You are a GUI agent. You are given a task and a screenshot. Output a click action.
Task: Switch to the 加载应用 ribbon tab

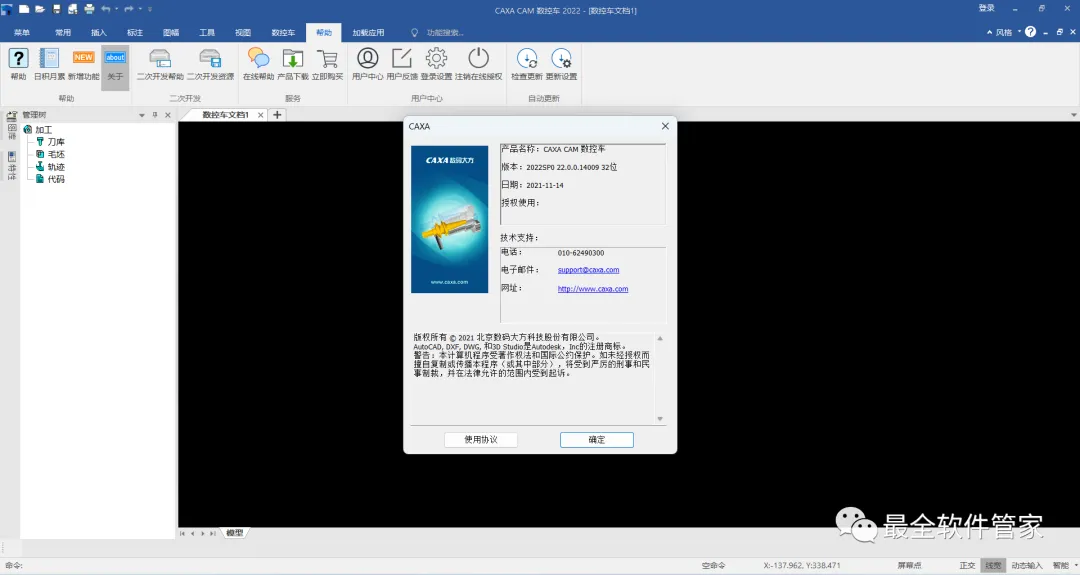point(368,32)
